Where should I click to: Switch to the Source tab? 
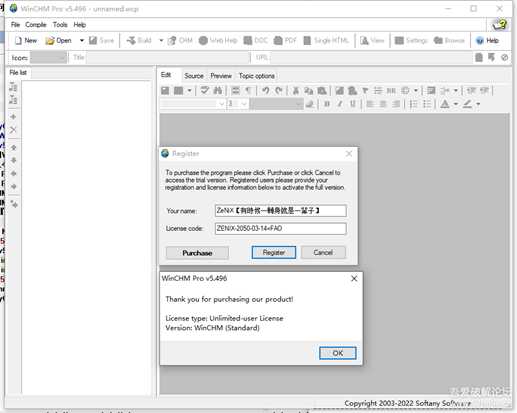tap(194, 76)
